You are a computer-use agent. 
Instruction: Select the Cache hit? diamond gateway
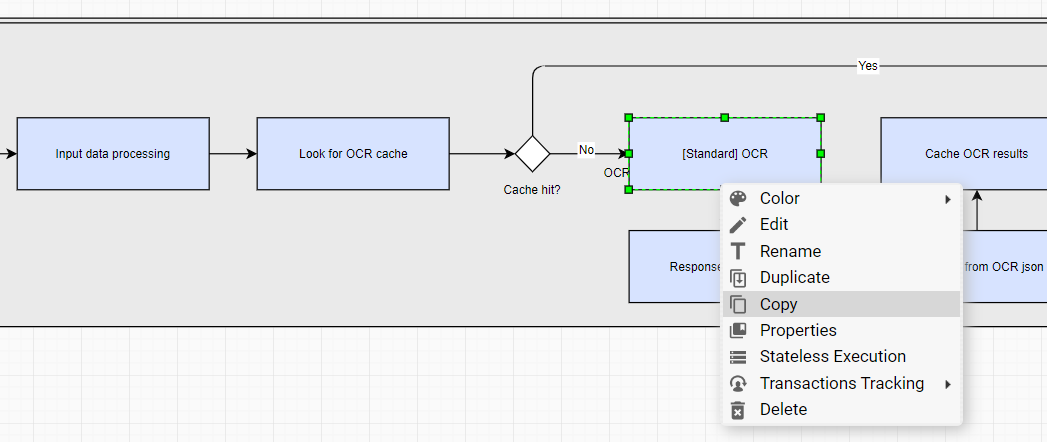click(532, 154)
